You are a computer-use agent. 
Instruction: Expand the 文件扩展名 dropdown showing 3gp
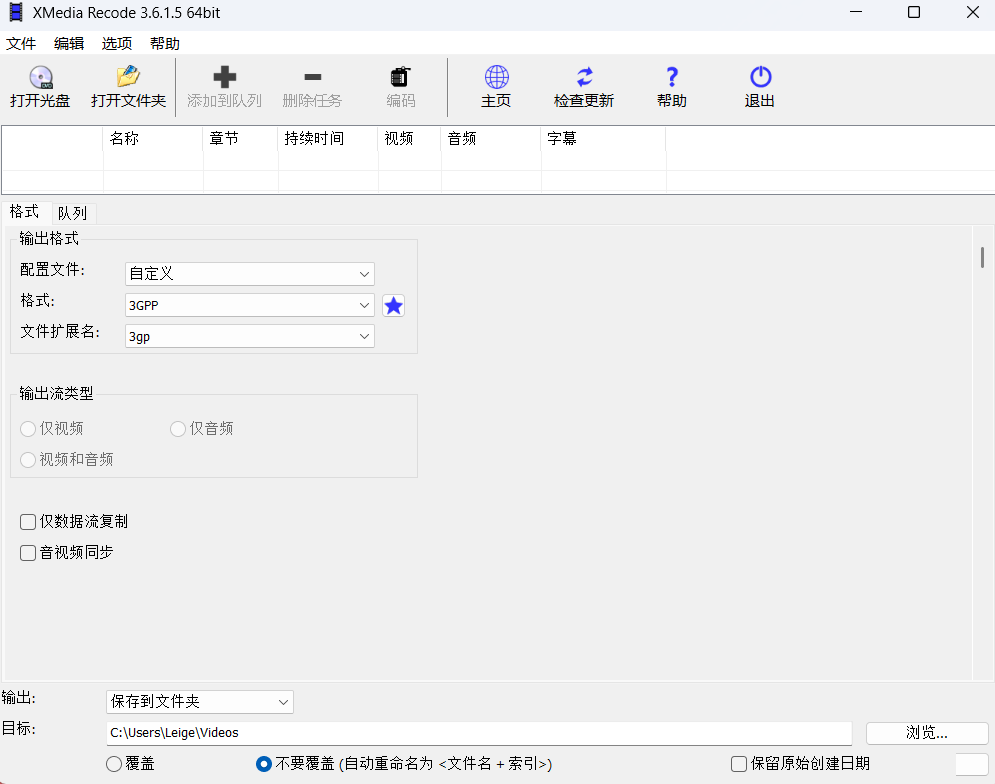(x=249, y=336)
